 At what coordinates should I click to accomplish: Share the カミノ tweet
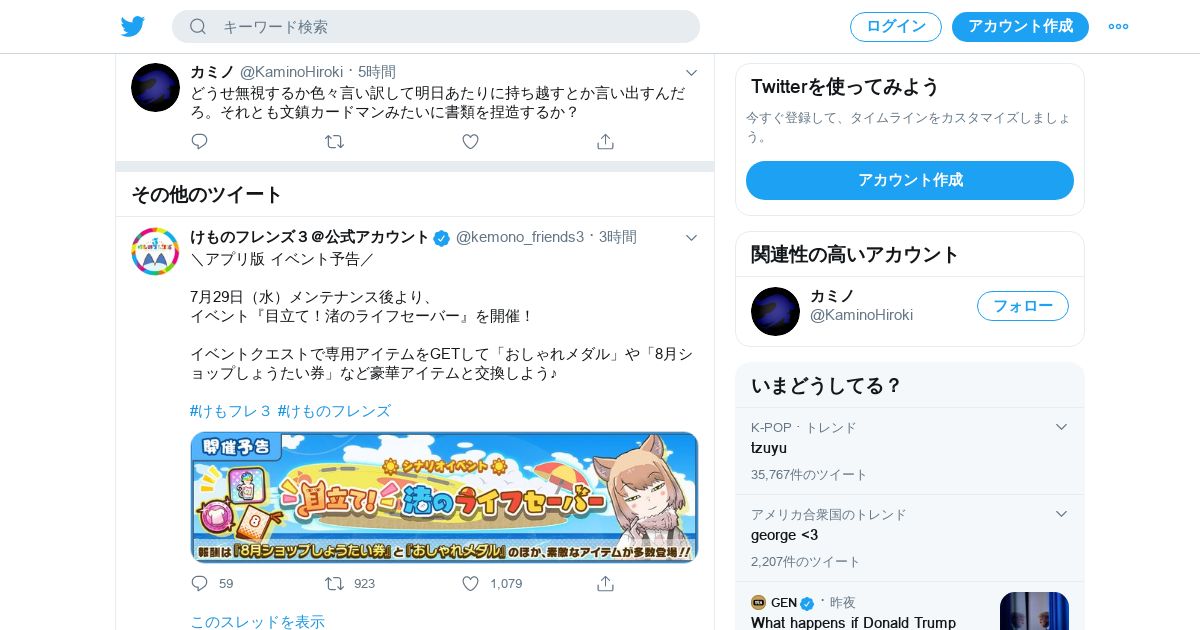click(605, 142)
